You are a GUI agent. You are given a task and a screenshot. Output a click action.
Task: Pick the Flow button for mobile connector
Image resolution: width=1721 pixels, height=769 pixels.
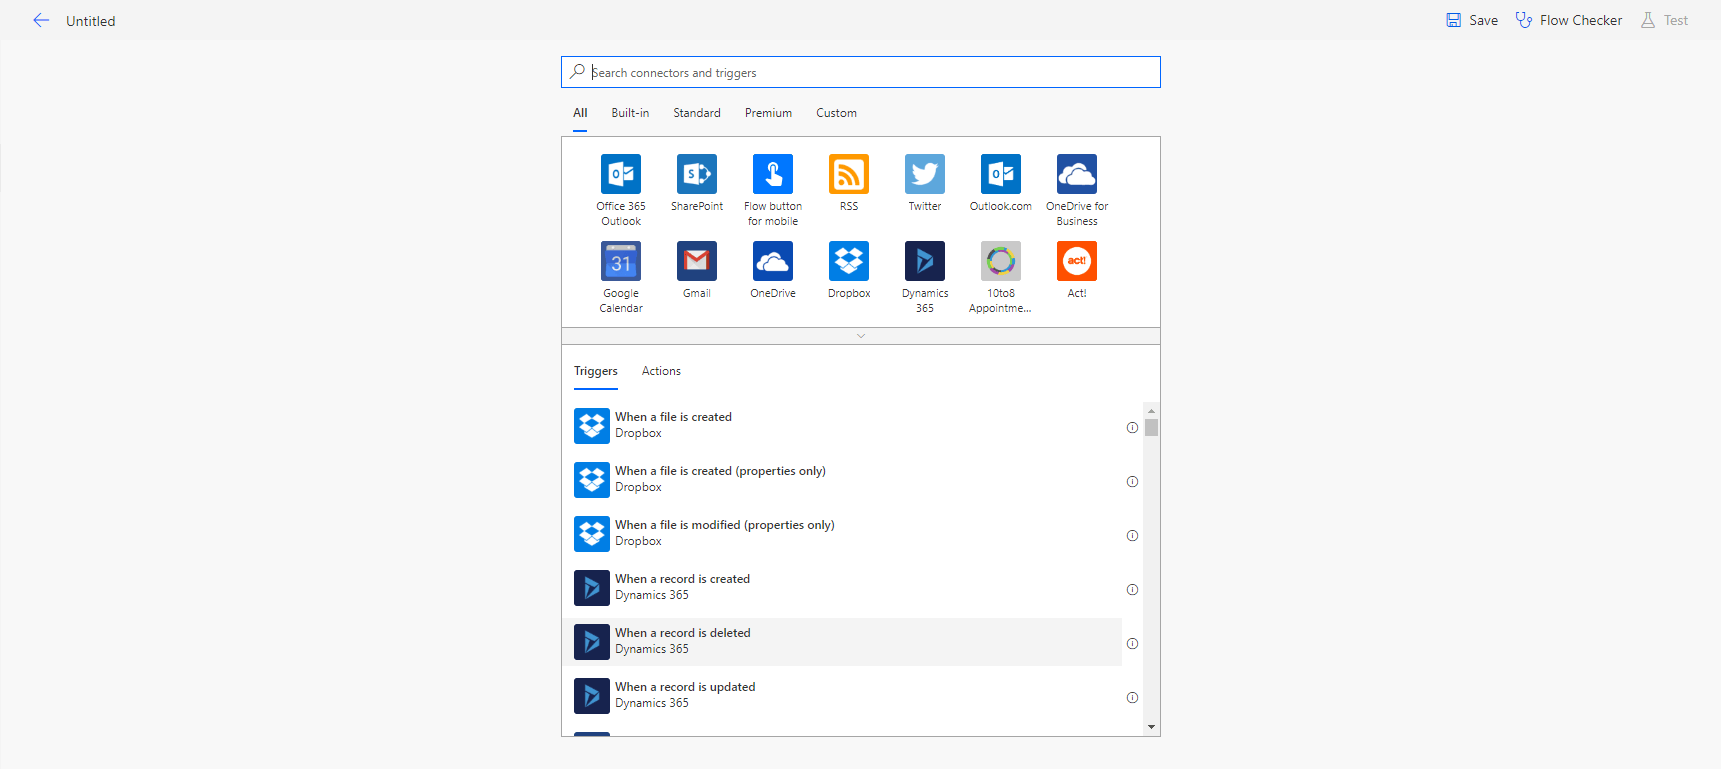[x=773, y=174]
